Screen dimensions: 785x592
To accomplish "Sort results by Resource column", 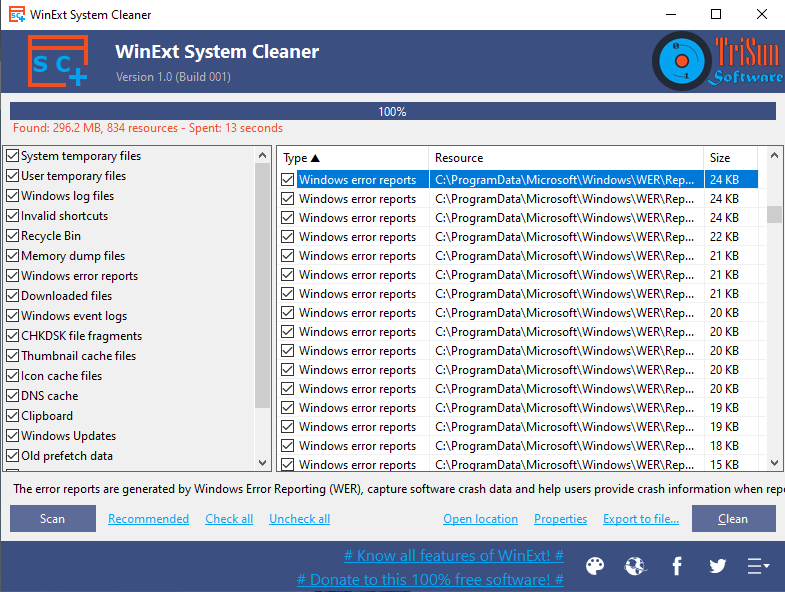I will tap(566, 158).
